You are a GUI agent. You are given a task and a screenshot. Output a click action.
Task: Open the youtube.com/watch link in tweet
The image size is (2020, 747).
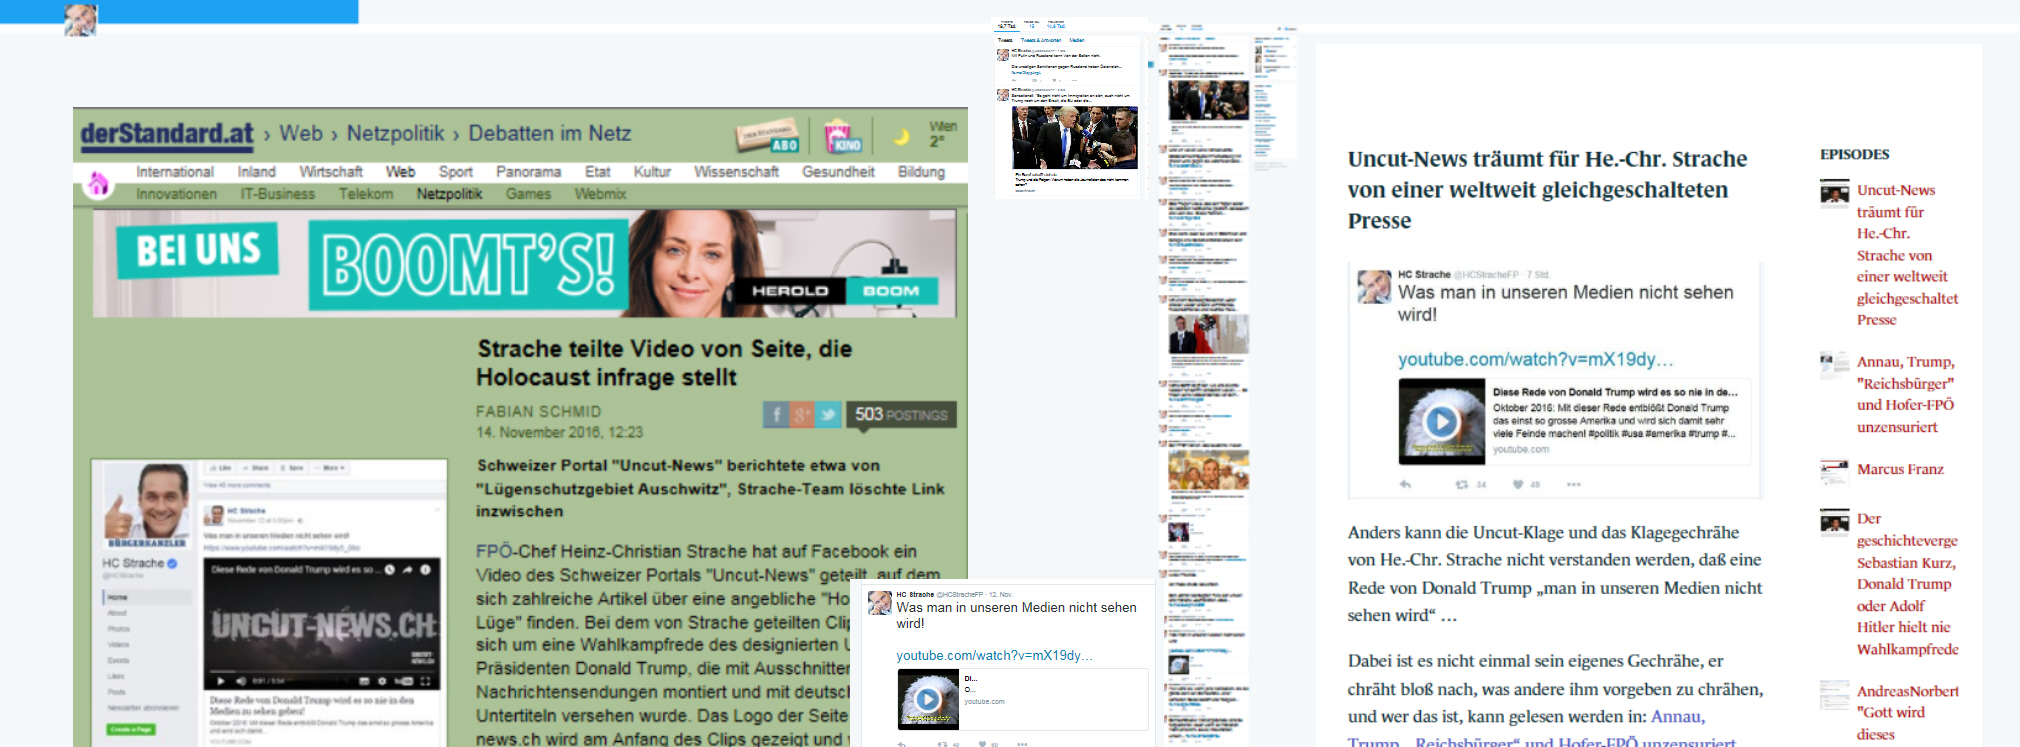1535,359
